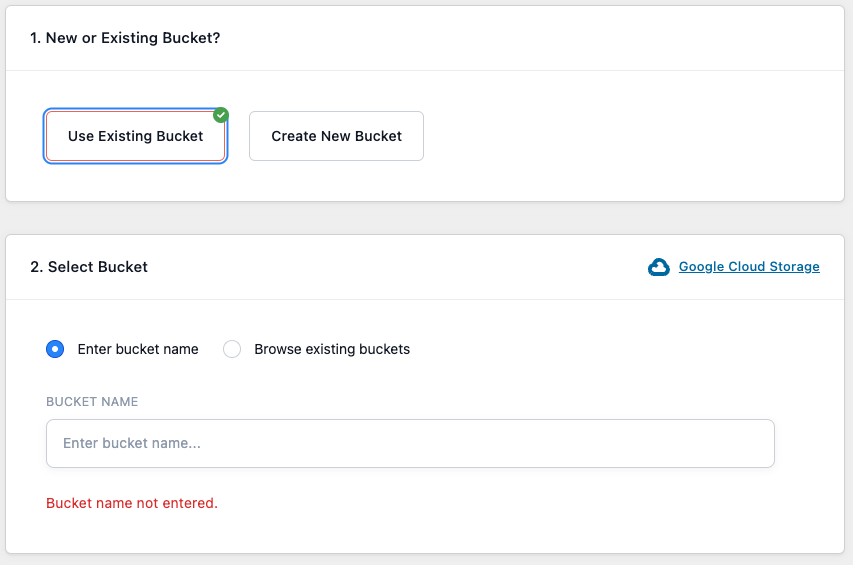This screenshot has height=565, width=853.
Task: Select the Browse existing buckets radio button
Action: (232, 349)
